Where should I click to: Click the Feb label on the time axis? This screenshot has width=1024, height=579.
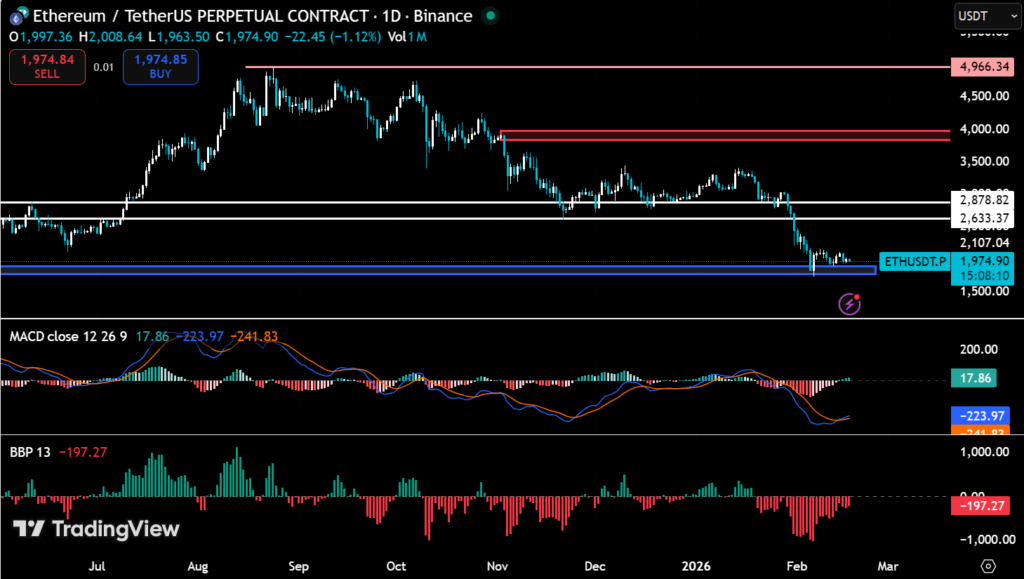[x=796, y=566]
